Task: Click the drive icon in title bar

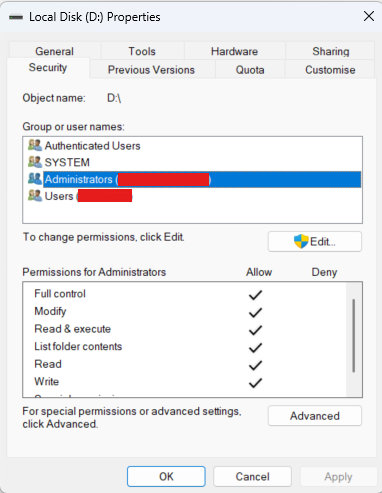Action: pos(16,17)
